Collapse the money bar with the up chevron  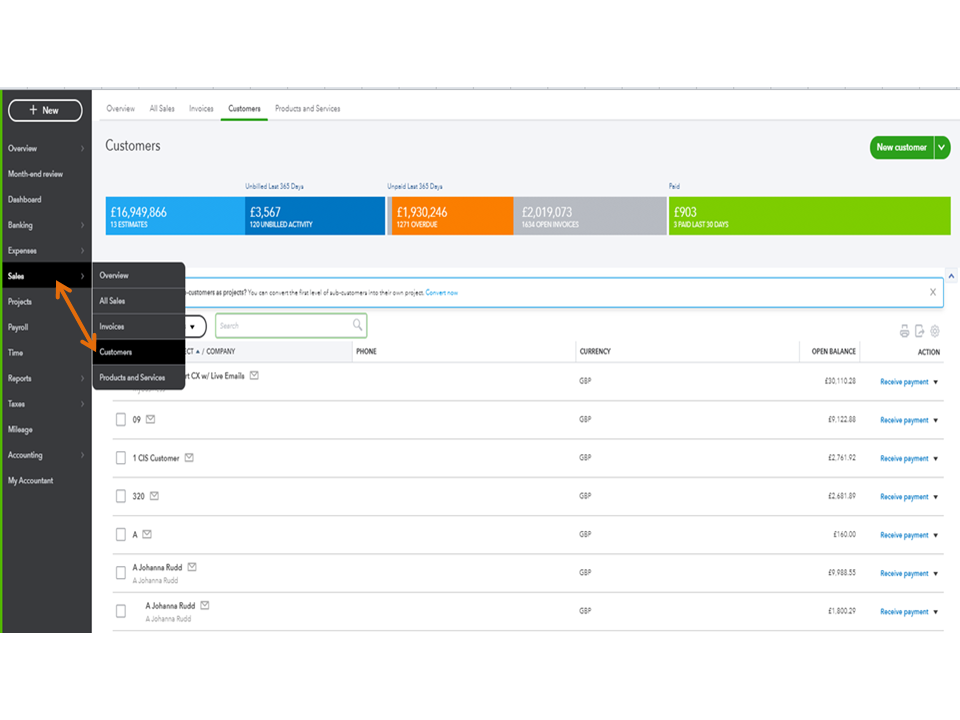click(951, 276)
